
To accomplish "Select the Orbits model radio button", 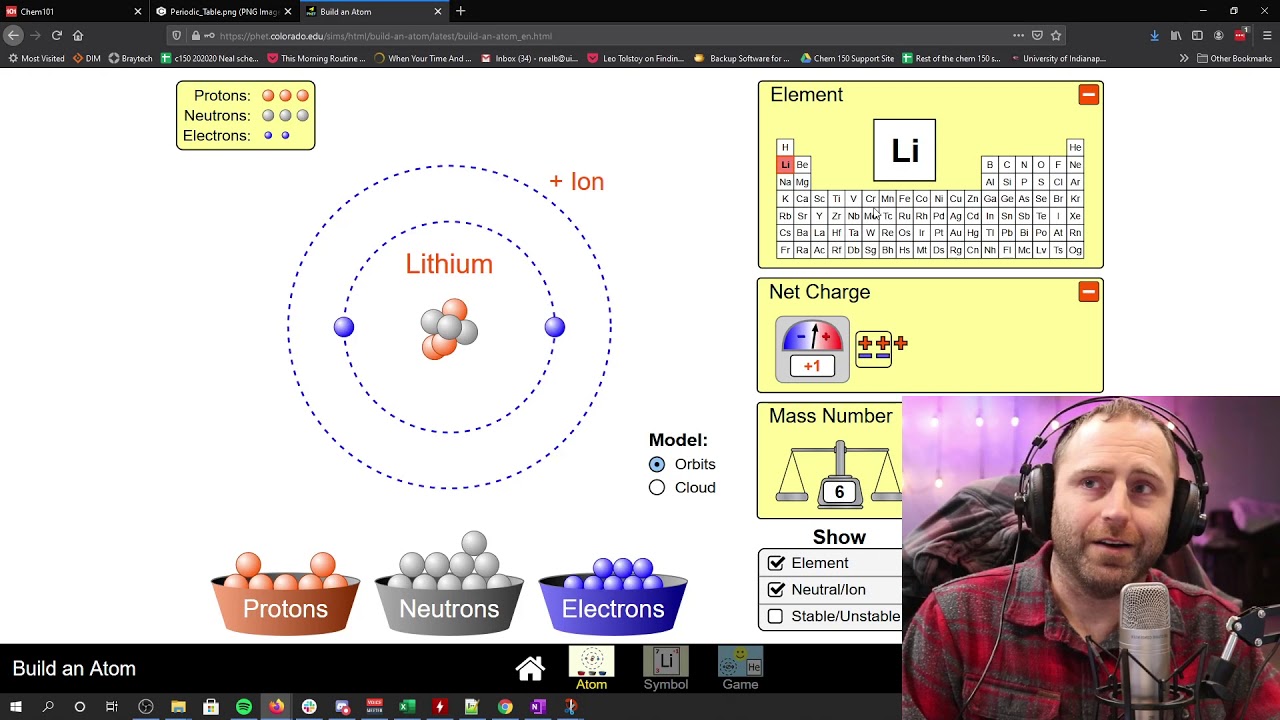I will [x=657, y=464].
